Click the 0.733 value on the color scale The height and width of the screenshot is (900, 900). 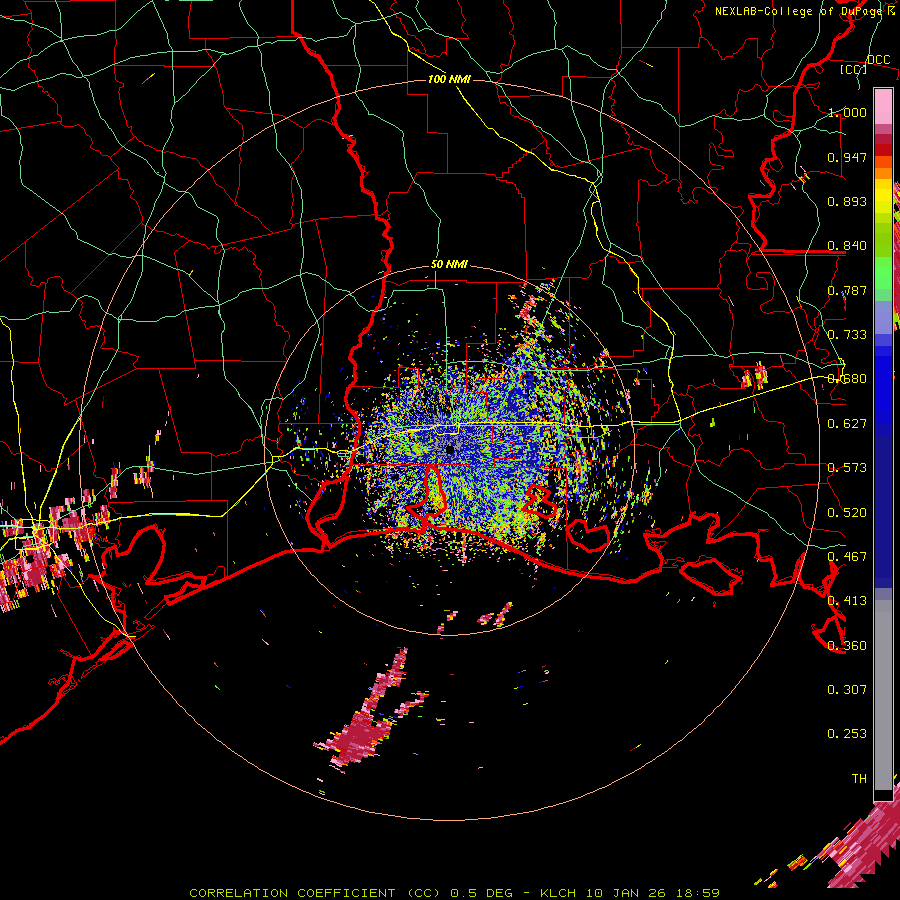coord(847,334)
